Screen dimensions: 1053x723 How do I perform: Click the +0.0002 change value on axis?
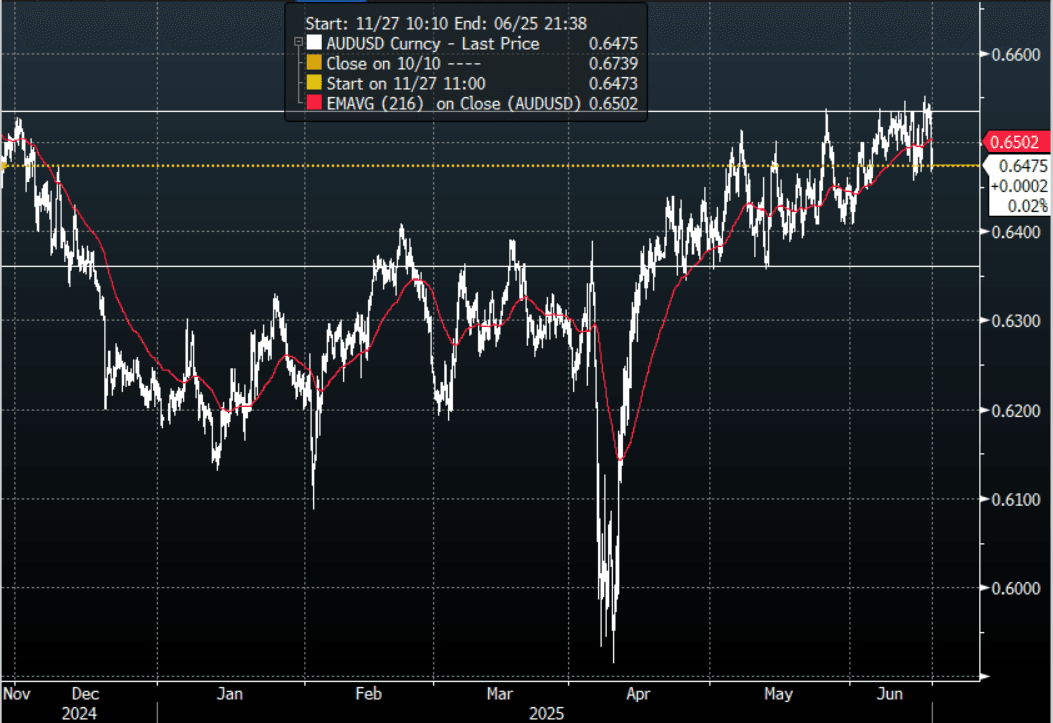point(1019,186)
